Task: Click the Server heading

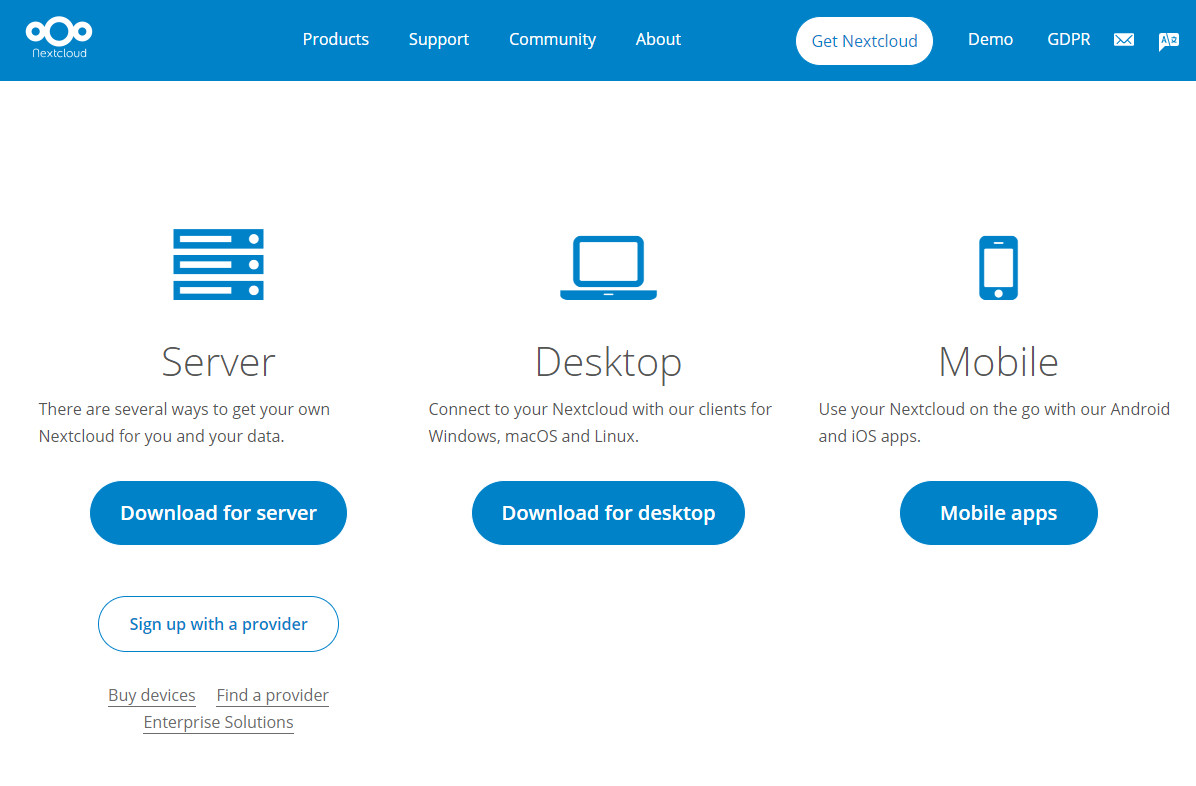Action: 218,362
